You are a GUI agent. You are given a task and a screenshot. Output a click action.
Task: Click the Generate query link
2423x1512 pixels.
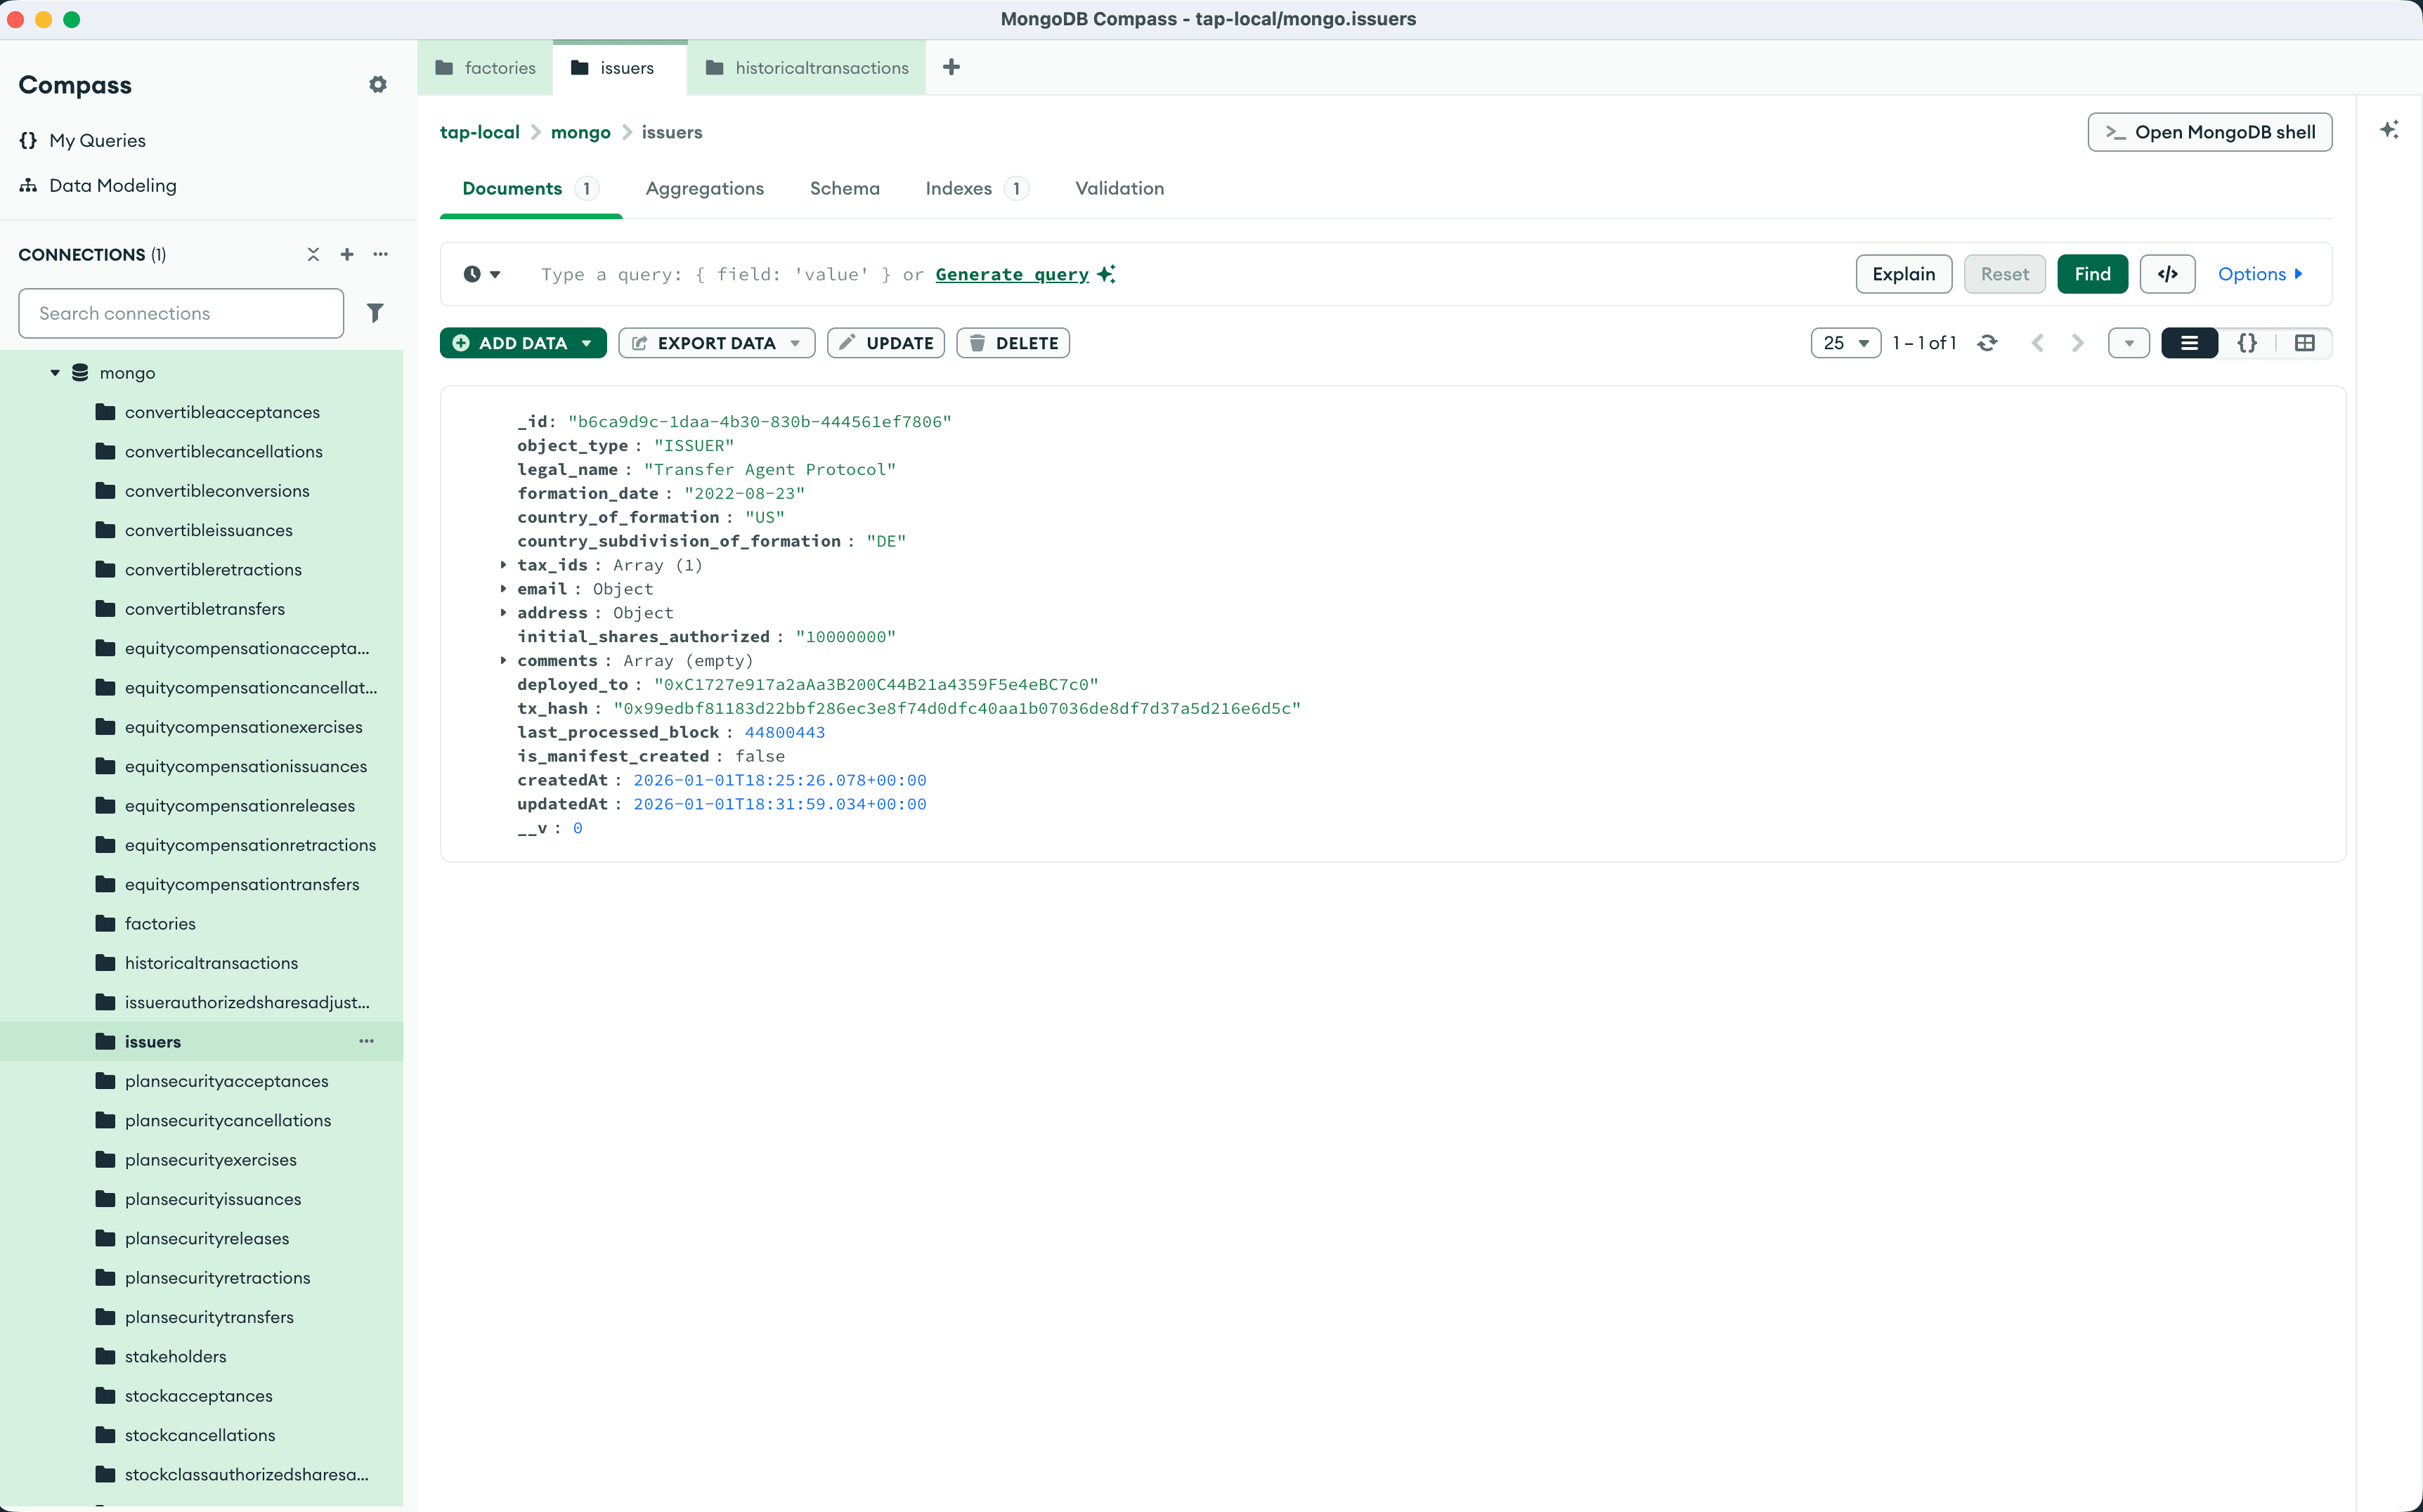[x=1012, y=274]
